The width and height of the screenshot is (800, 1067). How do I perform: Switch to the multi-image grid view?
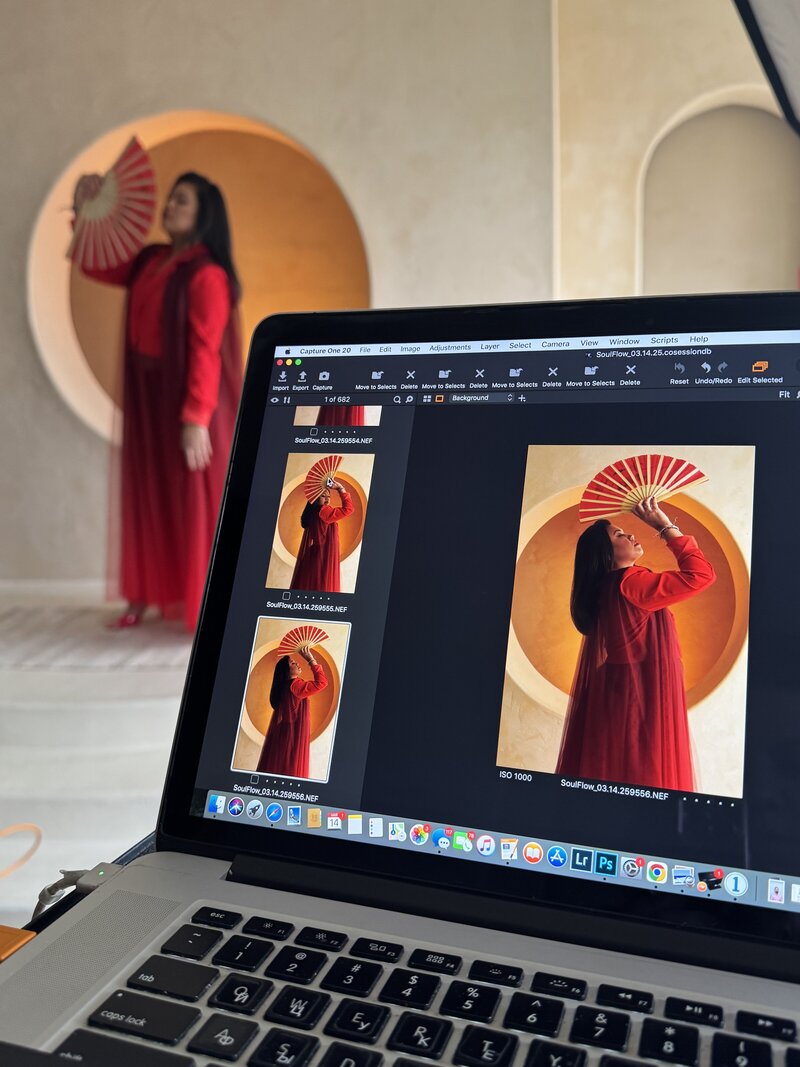click(427, 398)
